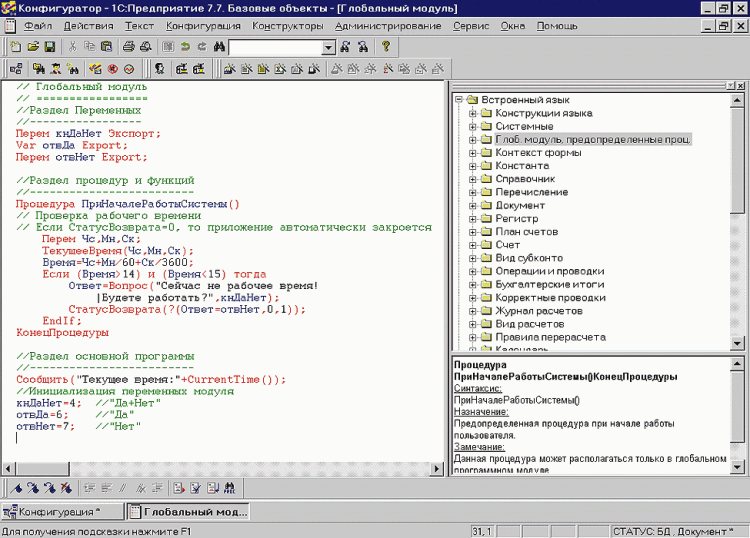
Task: Toggle bookmark with the blue flag icon
Action: [16, 488]
